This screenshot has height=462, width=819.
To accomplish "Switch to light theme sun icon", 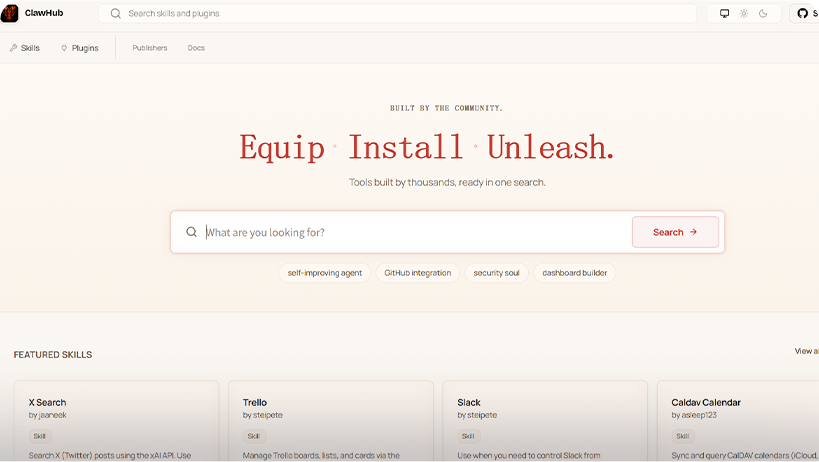I will pyautogui.click(x=744, y=14).
